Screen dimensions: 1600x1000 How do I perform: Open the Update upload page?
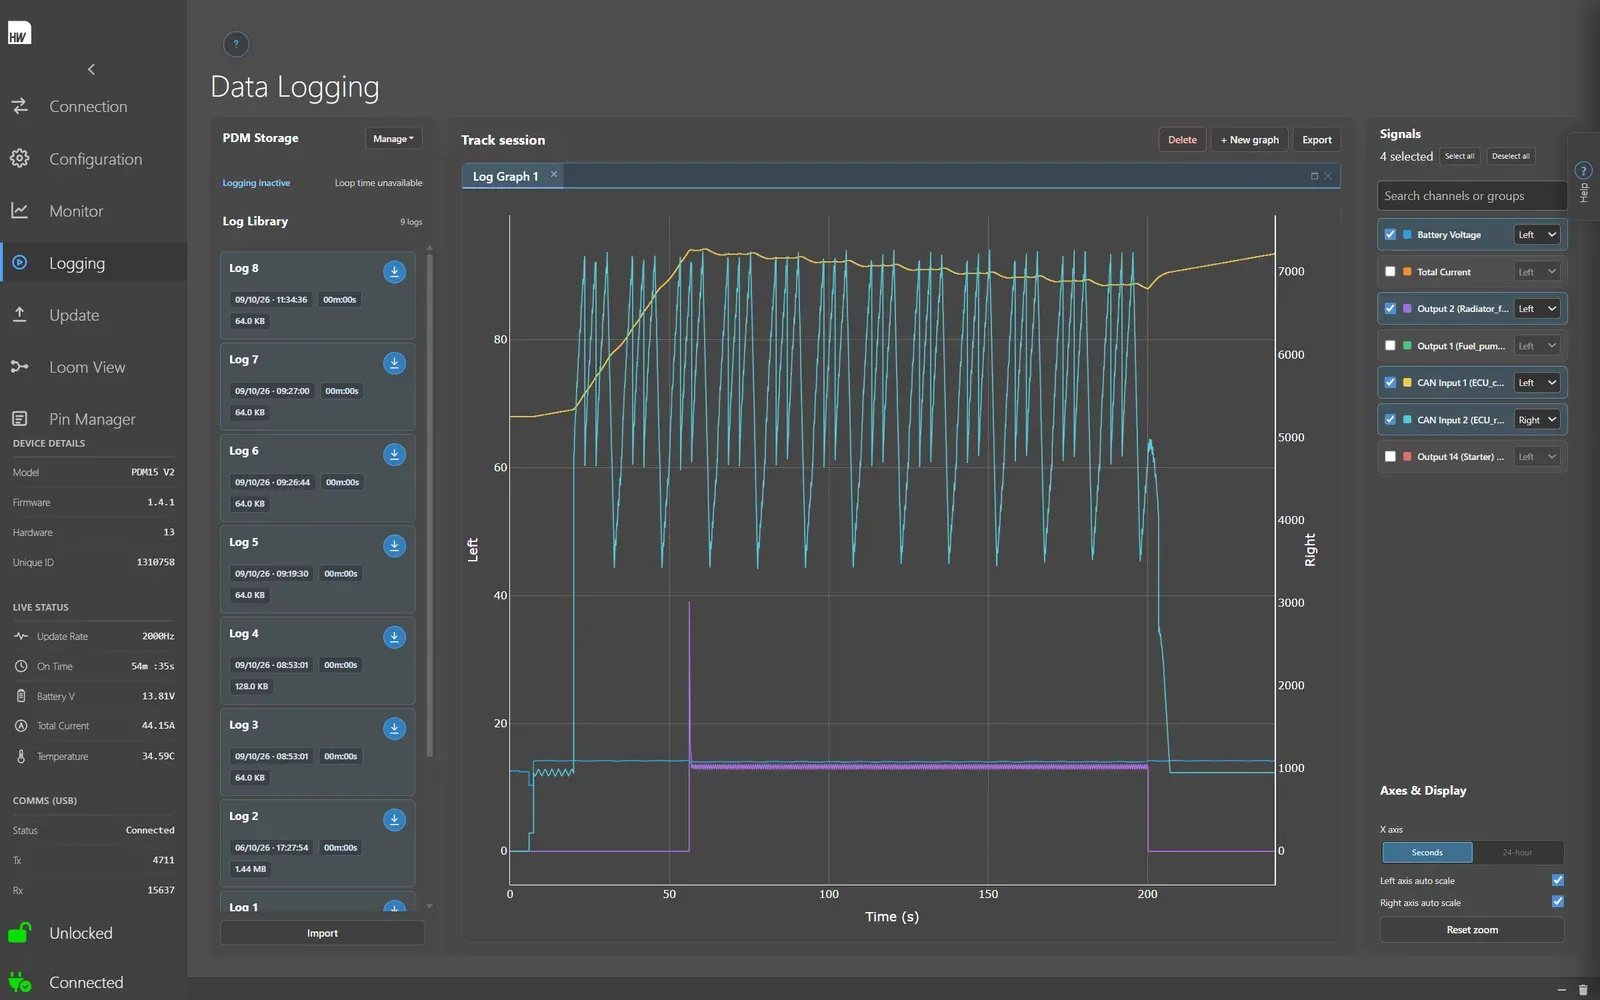tap(74, 315)
